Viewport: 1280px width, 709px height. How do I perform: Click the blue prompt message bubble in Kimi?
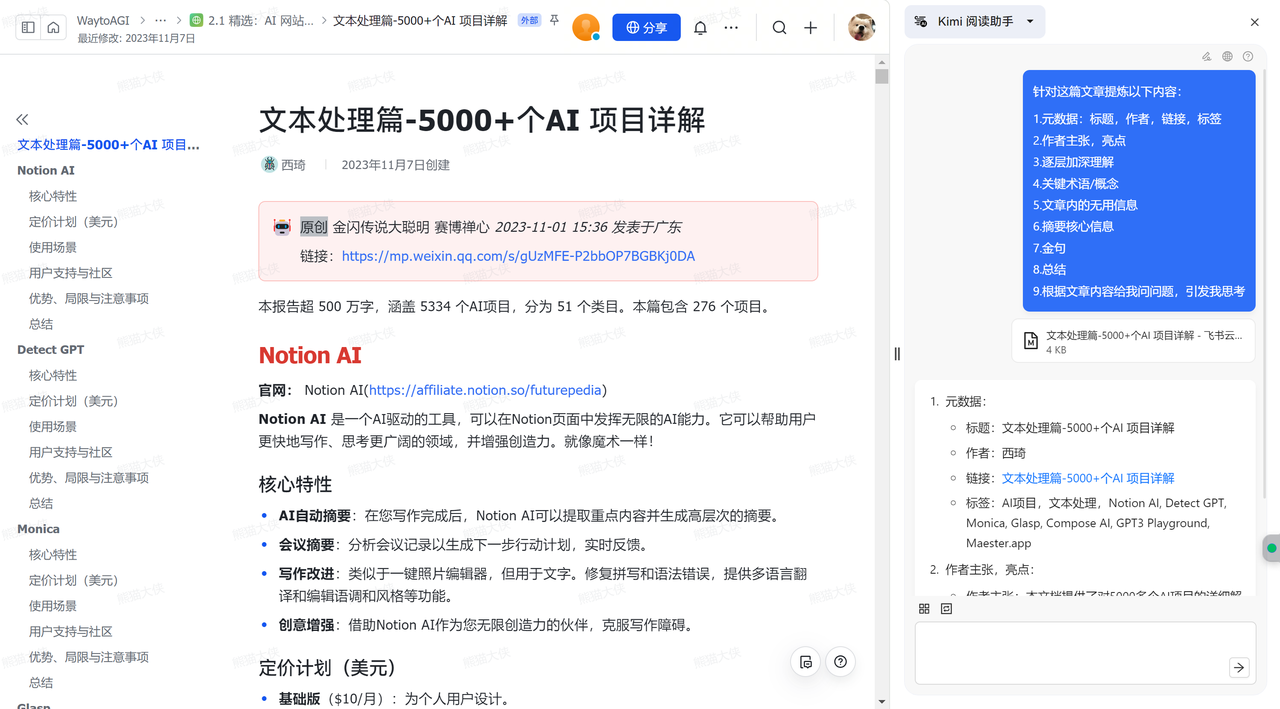point(1139,190)
